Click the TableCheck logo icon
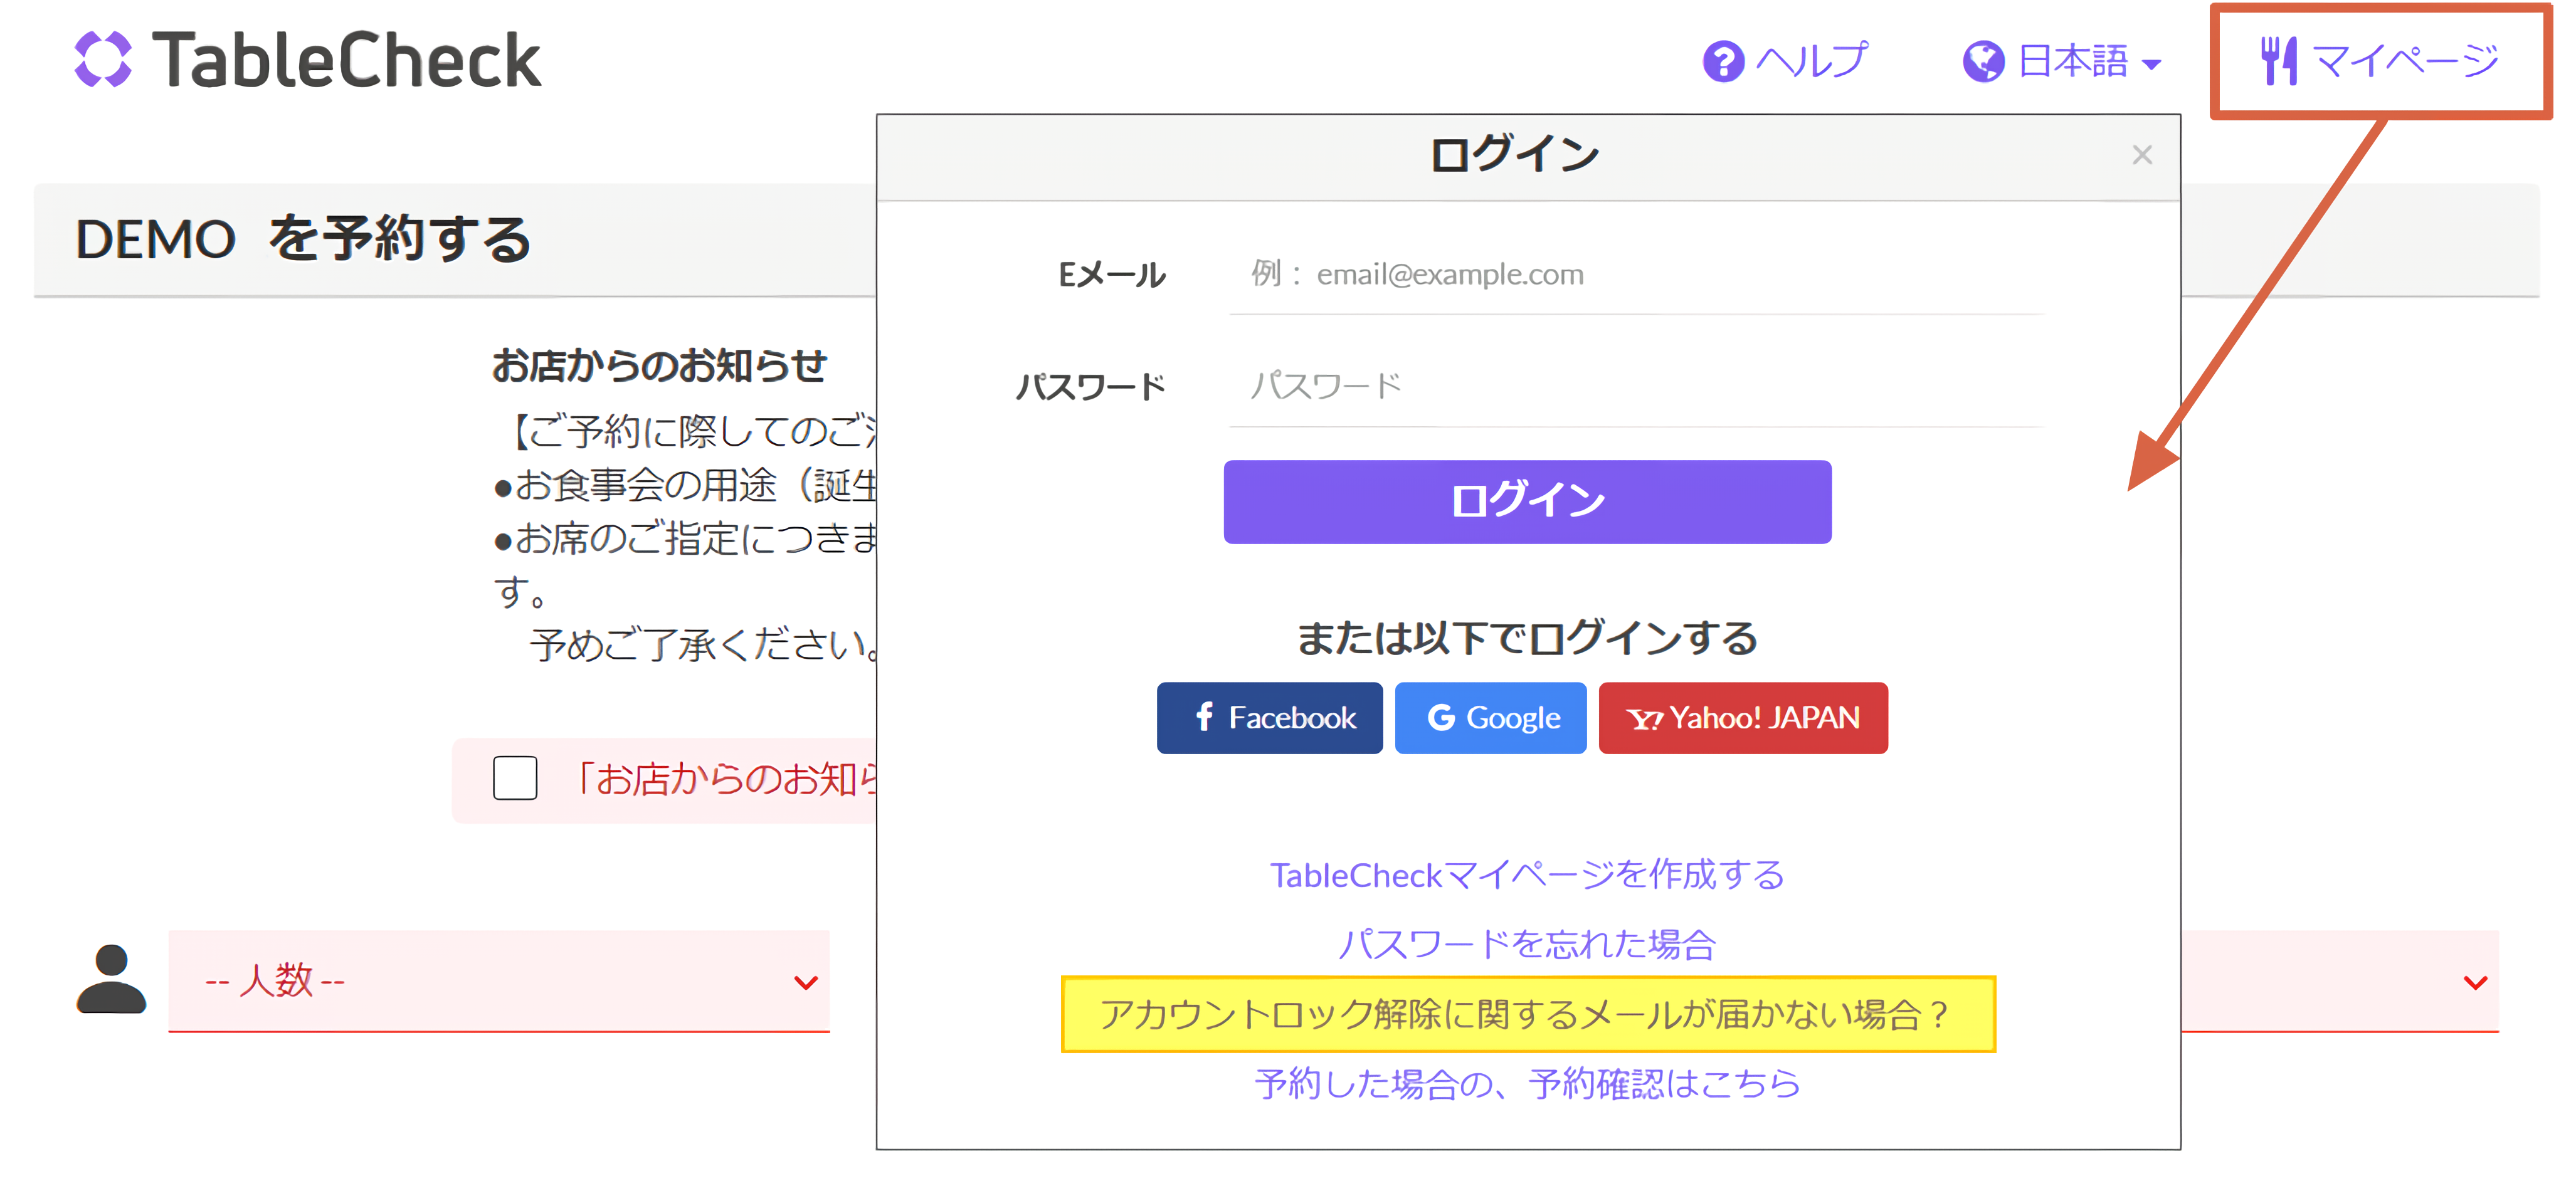 pyautogui.click(x=103, y=60)
